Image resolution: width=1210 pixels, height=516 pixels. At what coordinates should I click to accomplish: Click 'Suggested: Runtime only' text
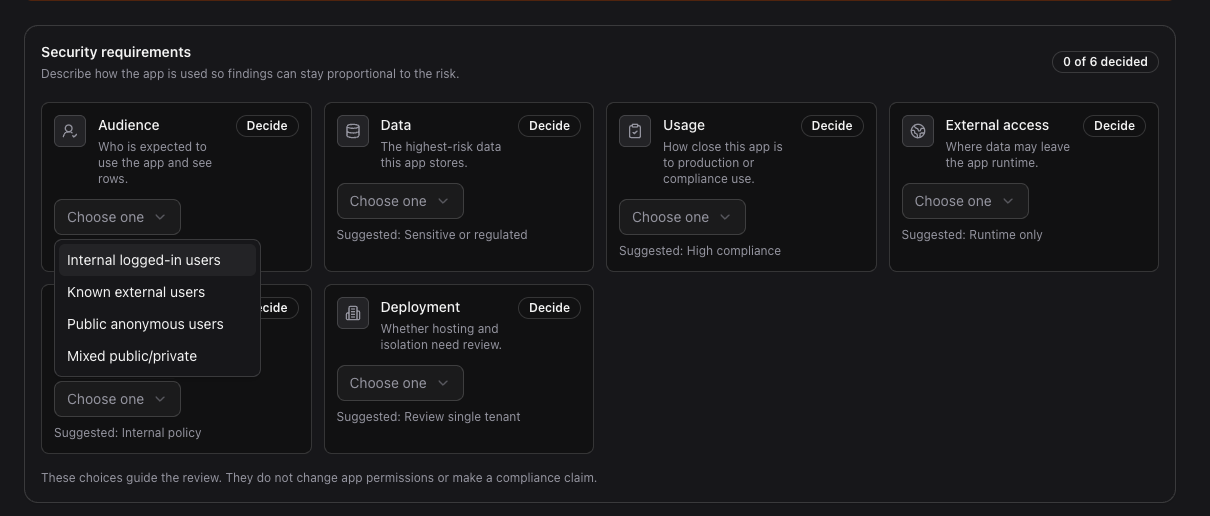point(972,235)
